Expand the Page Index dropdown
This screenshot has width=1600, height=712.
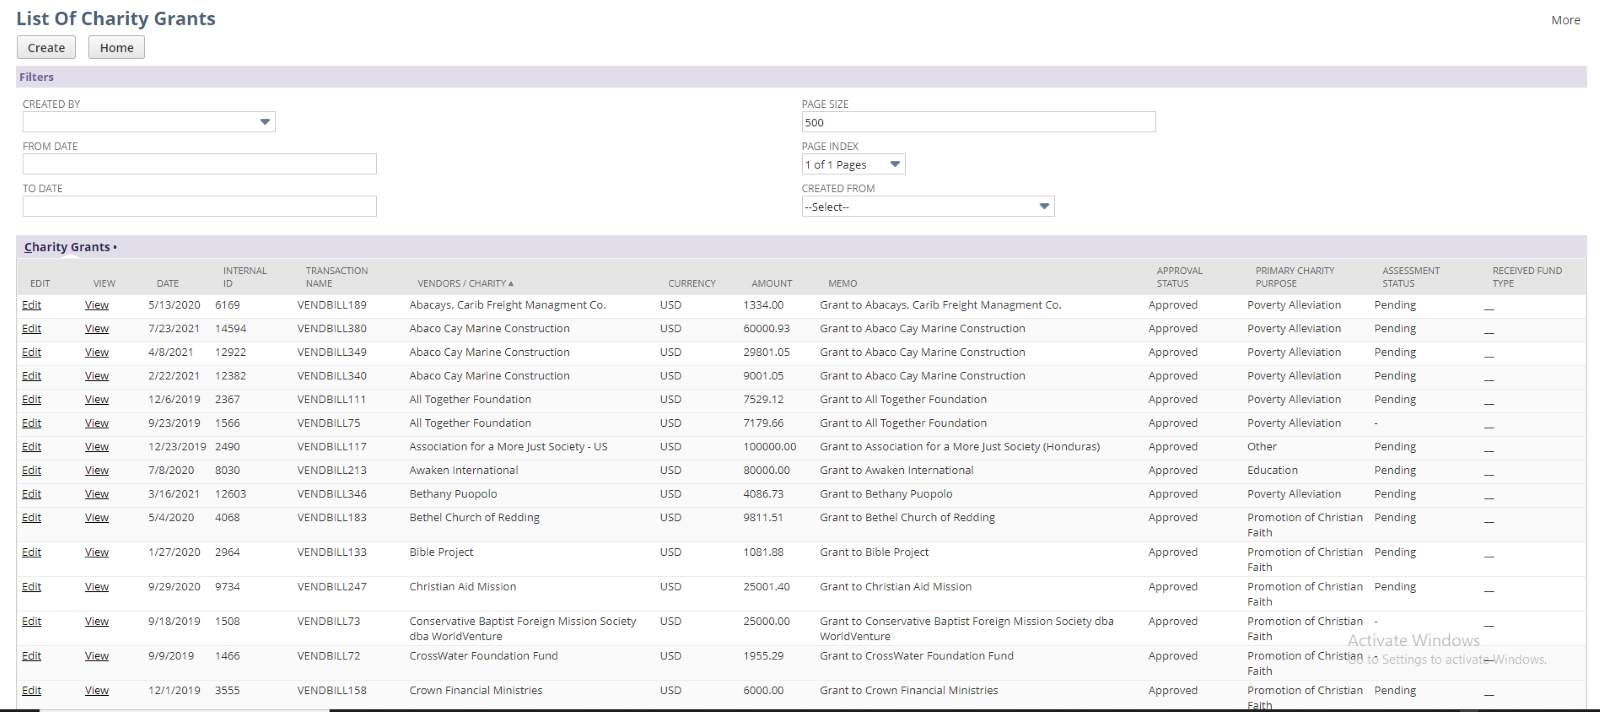point(894,165)
